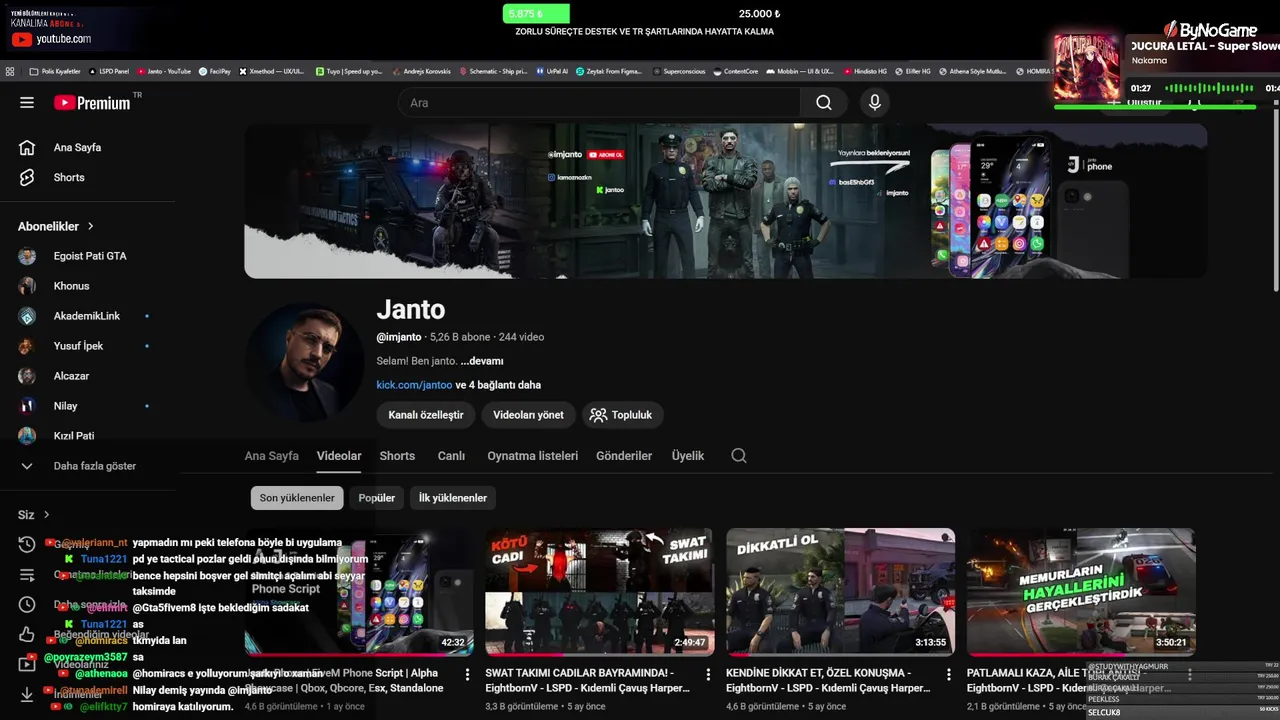Click donation goal progress bar 5.875 ₺
Image resolution: width=1280 pixels, height=720 pixels.
(536, 14)
